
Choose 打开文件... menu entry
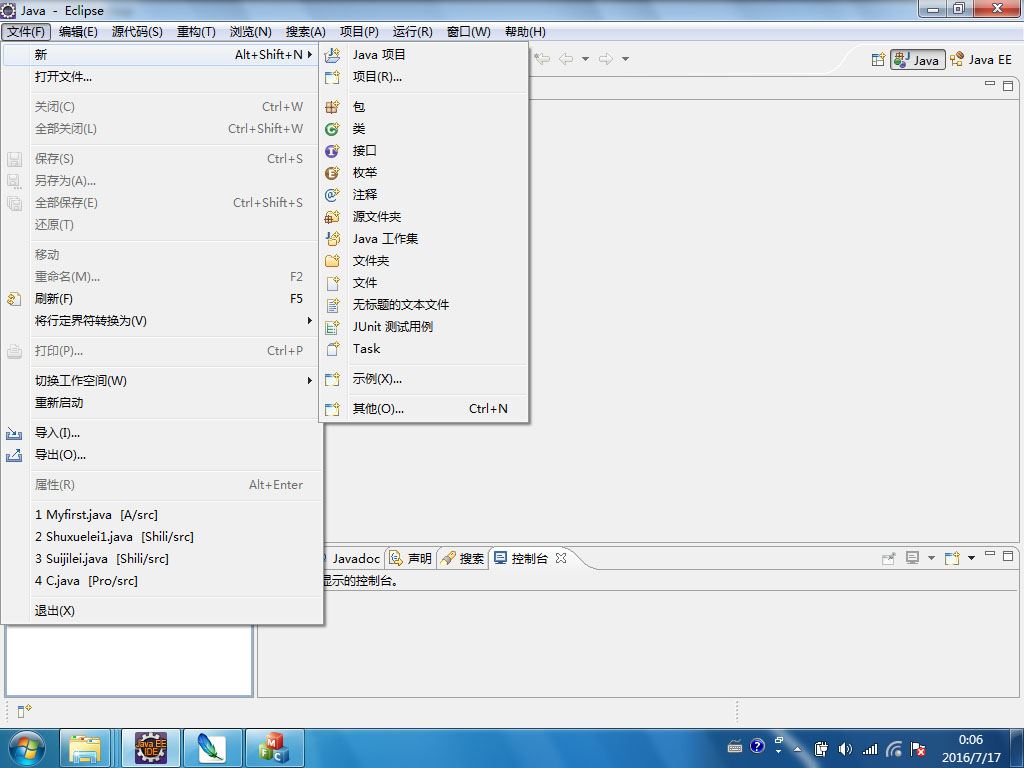tap(162, 77)
